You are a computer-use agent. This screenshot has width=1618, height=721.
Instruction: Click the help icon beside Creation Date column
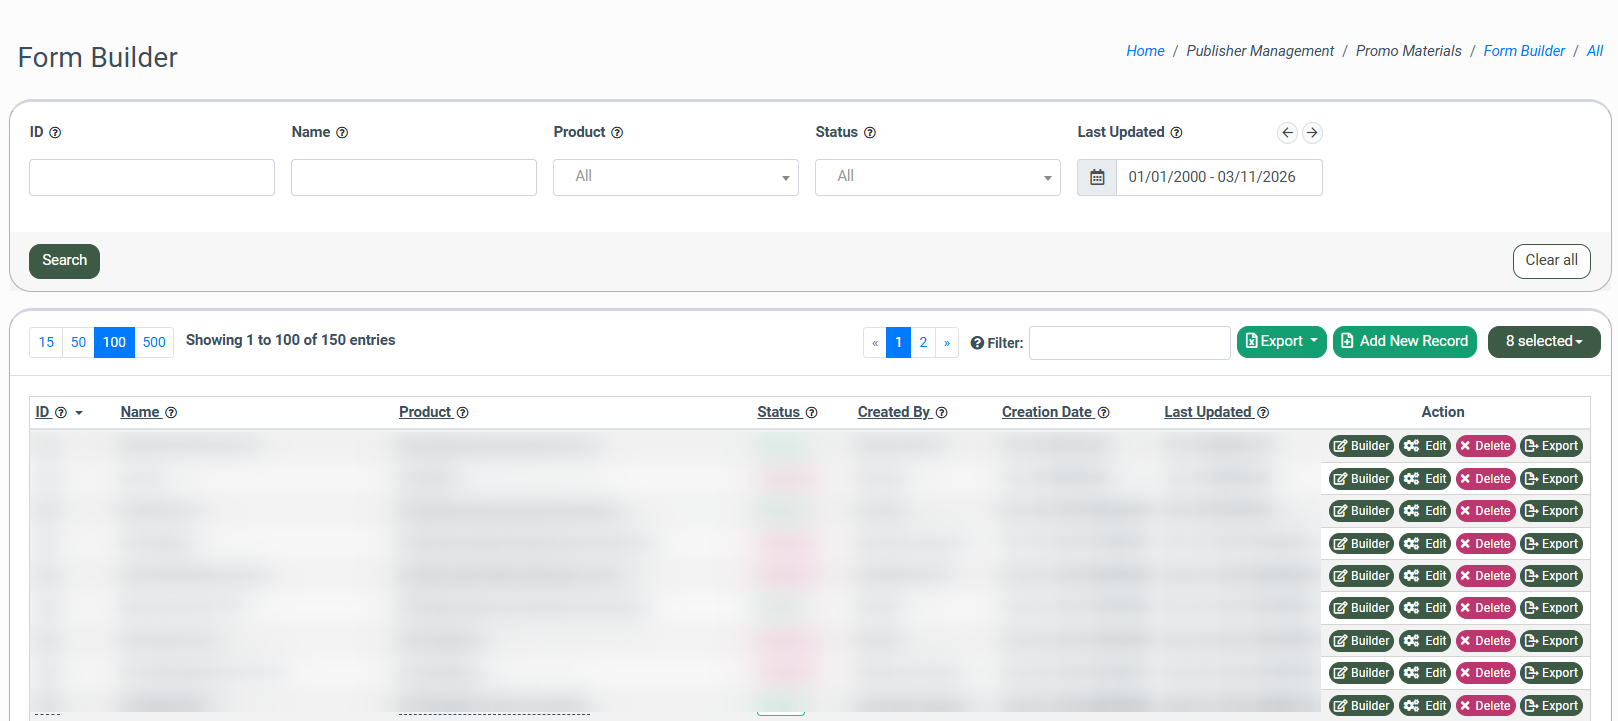pos(1103,413)
